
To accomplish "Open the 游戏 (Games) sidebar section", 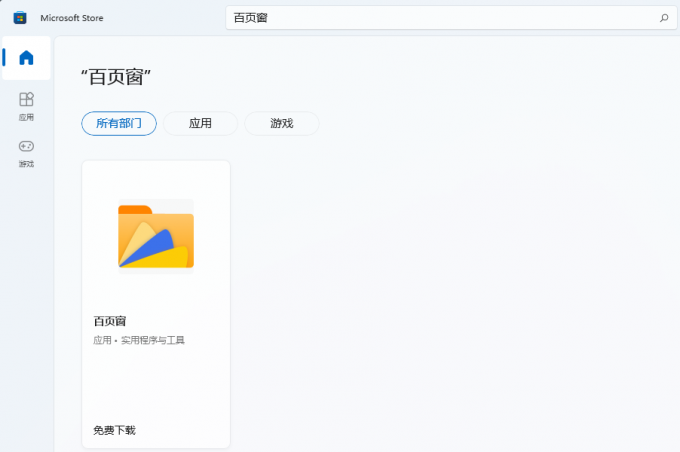I will tap(26, 154).
